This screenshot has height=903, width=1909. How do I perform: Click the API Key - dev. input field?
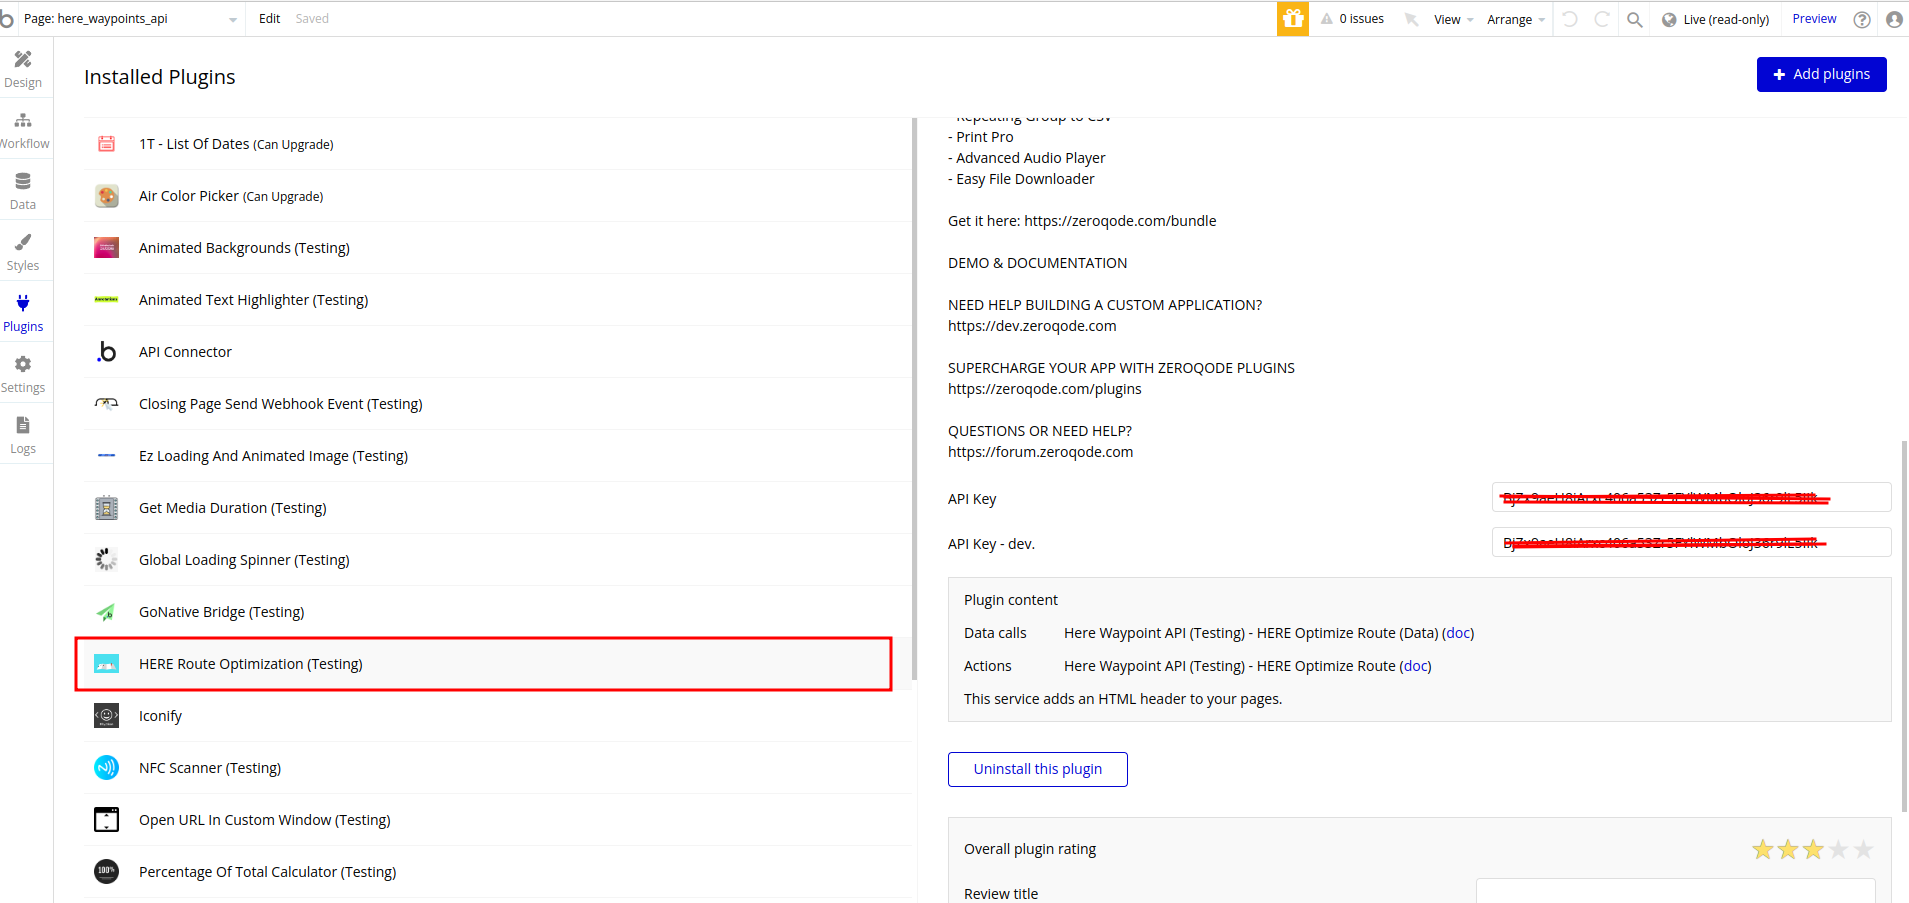pyautogui.click(x=1691, y=542)
